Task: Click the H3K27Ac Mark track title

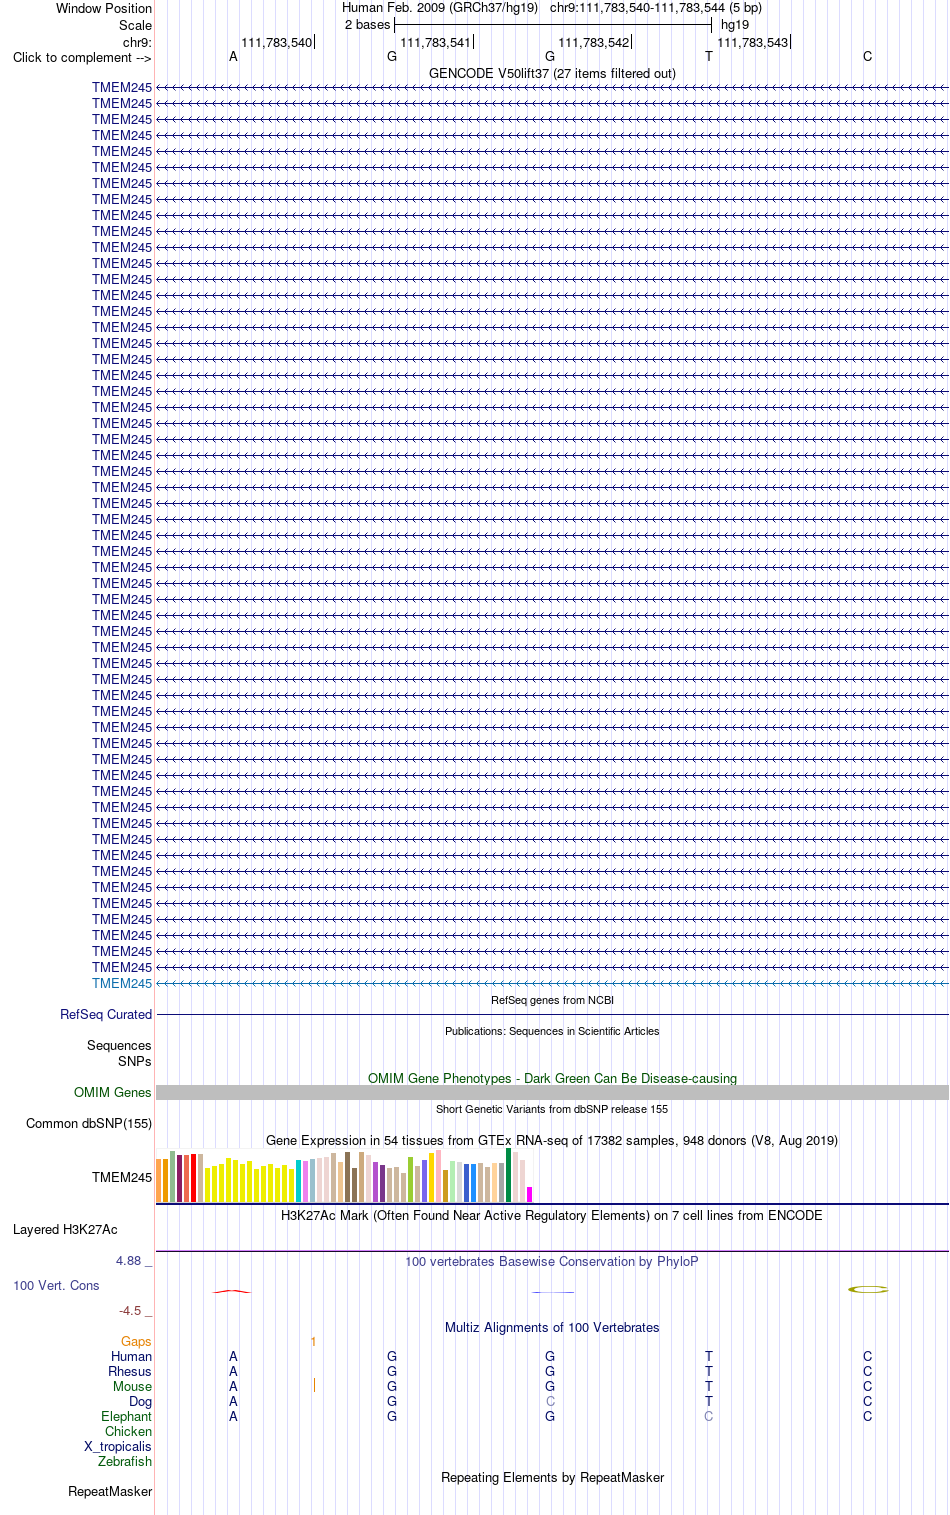Action: click(552, 1215)
